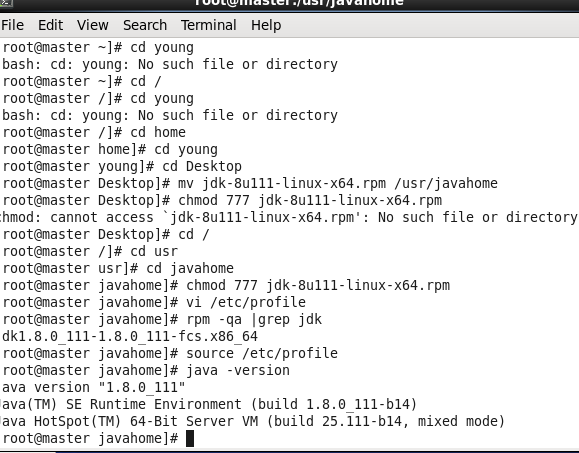Click the 'vi /etc/profile' command line
This screenshot has width=579, height=453.
click(x=154, y=302)
